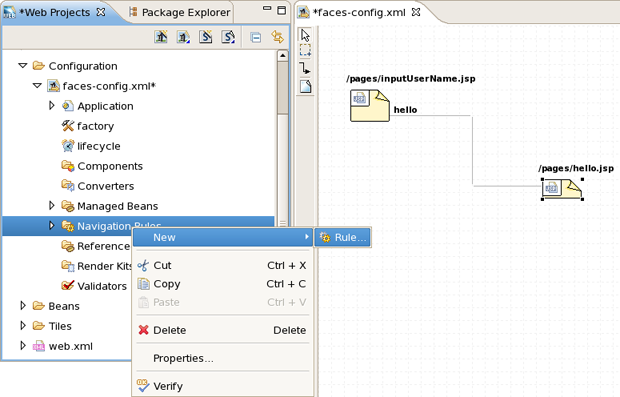Select the Converters tree item text
Screen dimensions: 620x397
tap(106, 186)
